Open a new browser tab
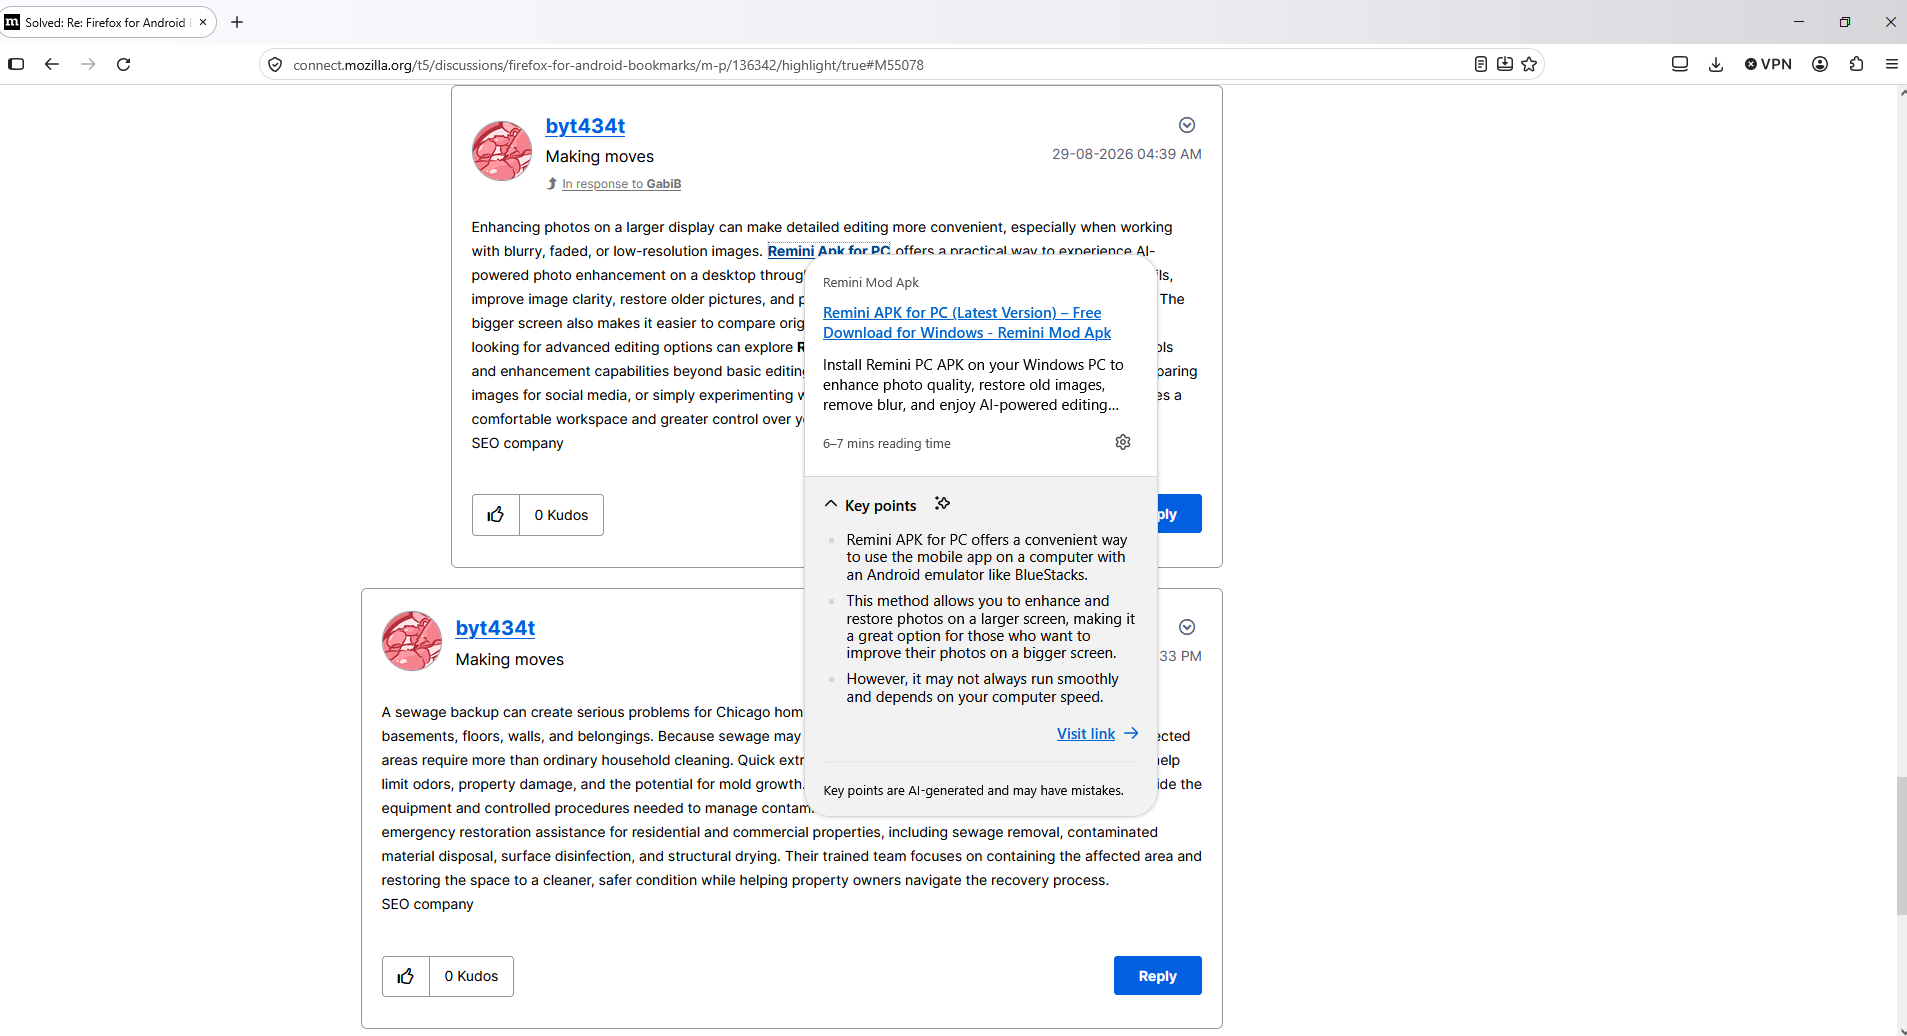The width and height of the screenshot is (1907, 1036). tap(237, 22)
